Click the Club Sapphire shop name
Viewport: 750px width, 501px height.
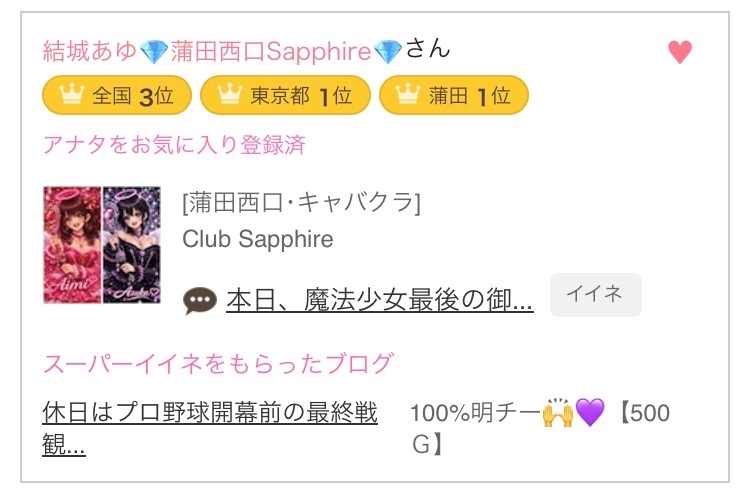[258, 240]
